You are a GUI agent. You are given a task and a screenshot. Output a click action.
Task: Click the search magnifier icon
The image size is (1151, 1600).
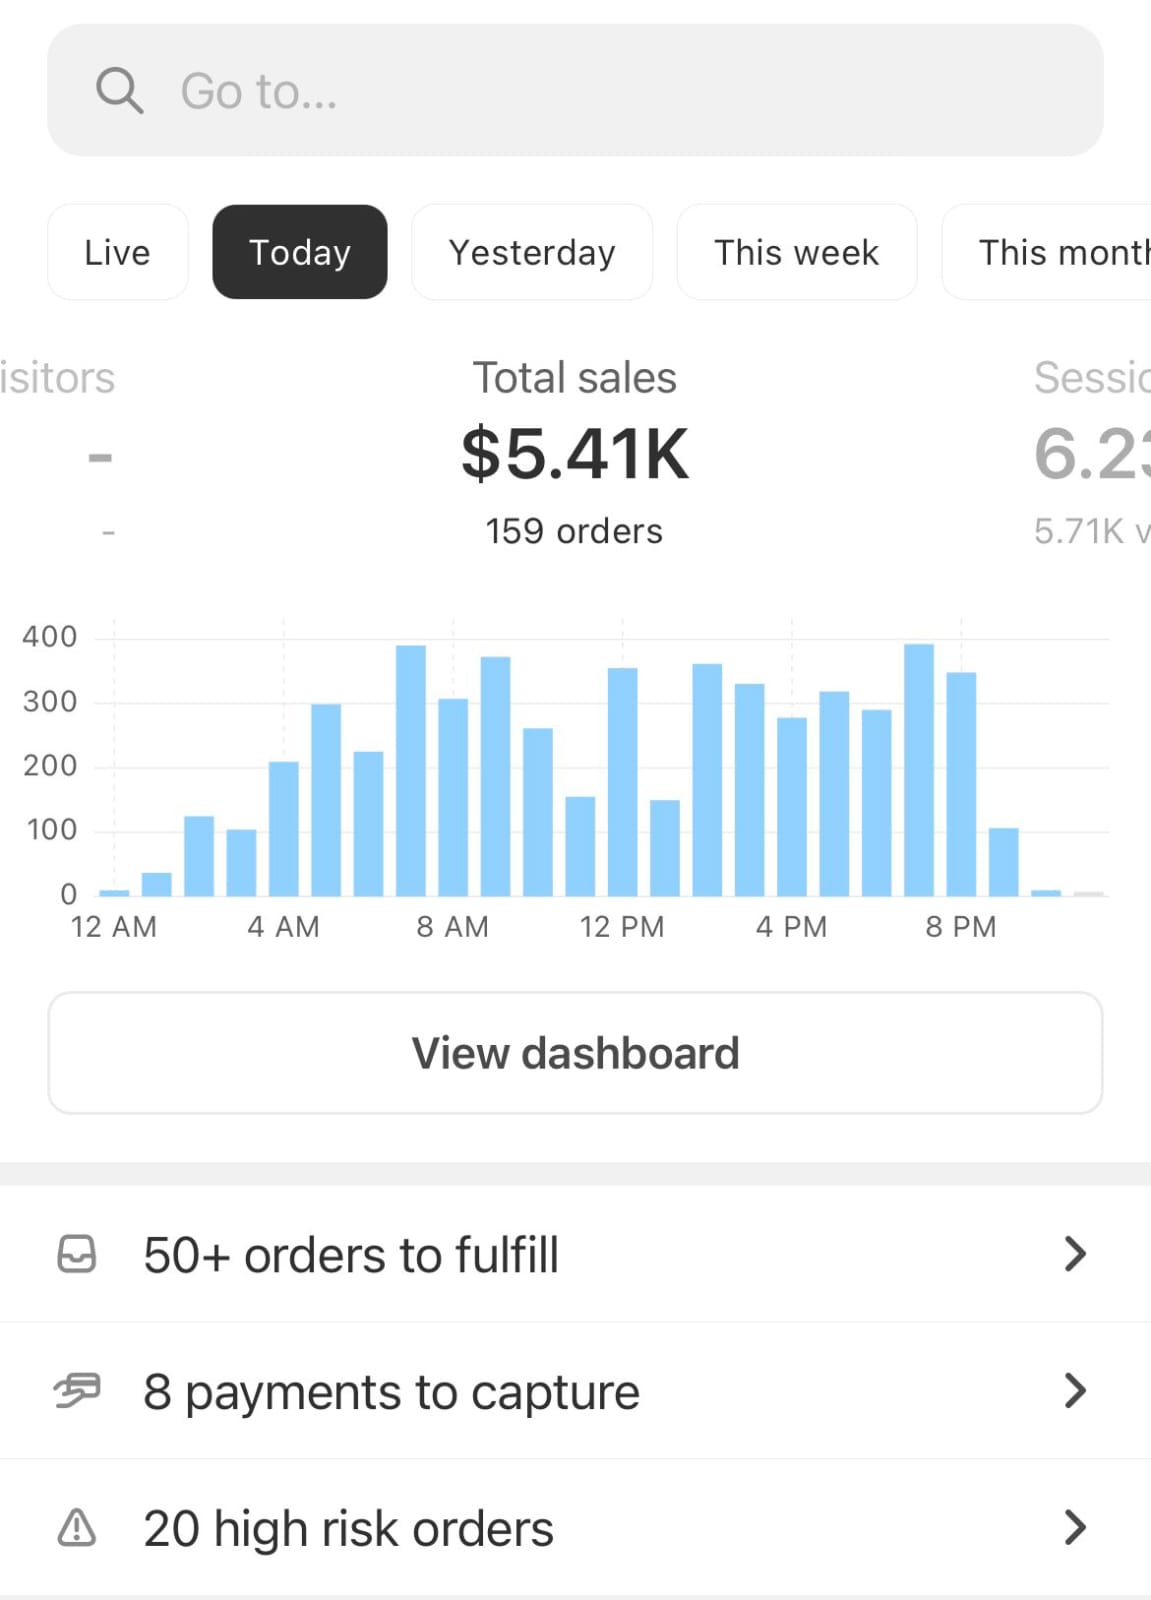pyautogui.click(x=119, y=91)
